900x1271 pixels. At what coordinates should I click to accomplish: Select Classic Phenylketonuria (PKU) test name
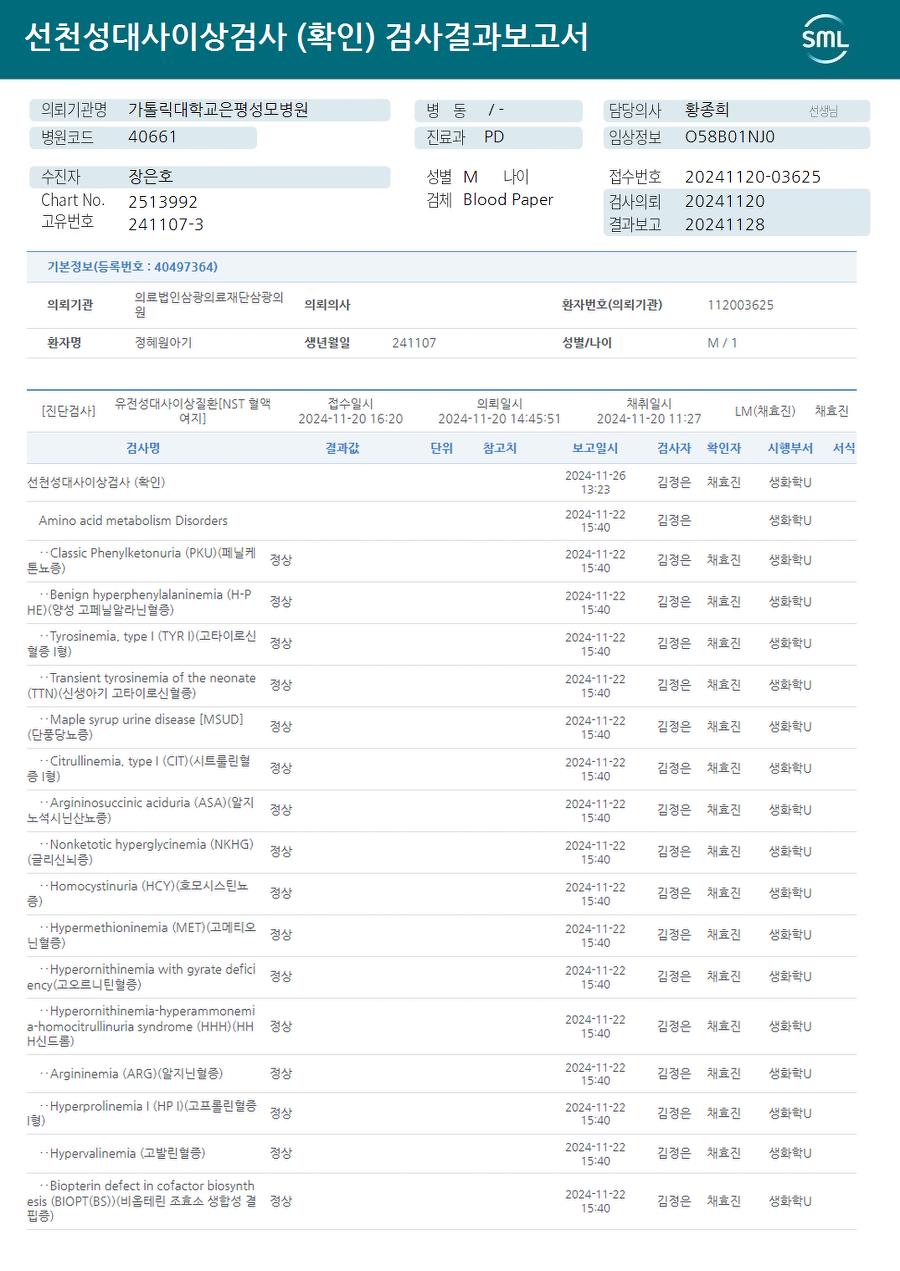(142, 560)
